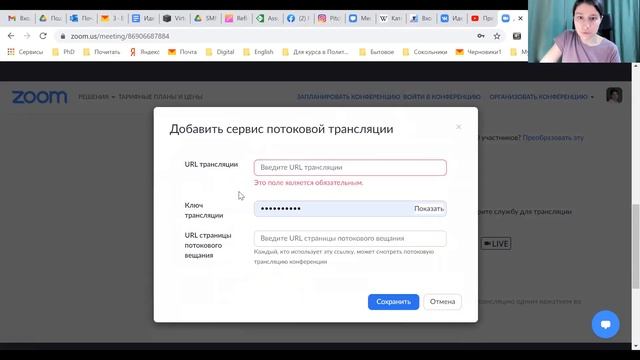
Task: Open the Для курса в Полит... folder
Action: coord(316,52)
